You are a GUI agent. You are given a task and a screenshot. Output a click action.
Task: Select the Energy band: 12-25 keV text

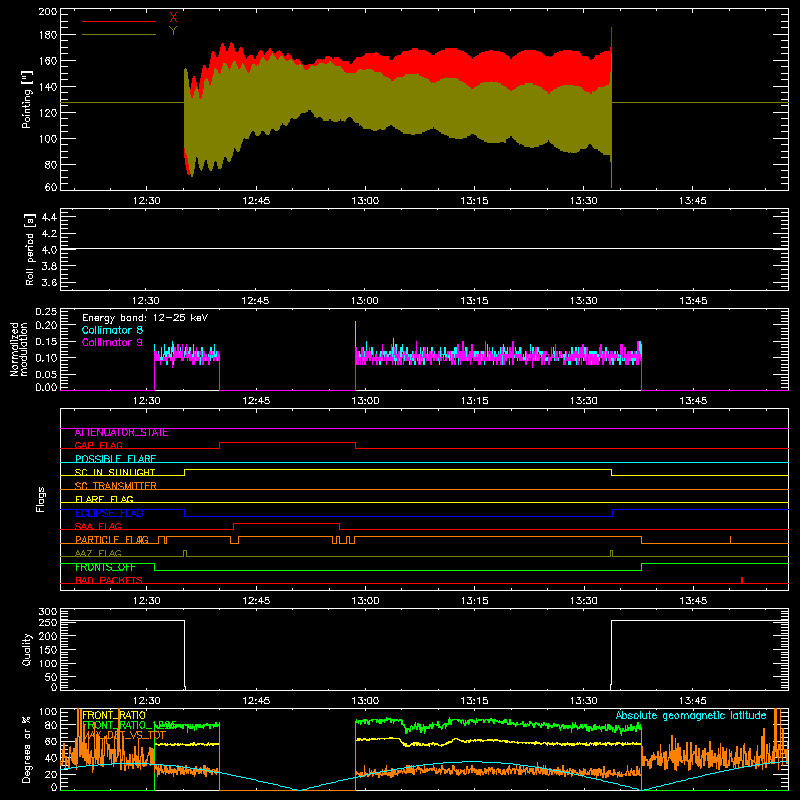[145, 318]
